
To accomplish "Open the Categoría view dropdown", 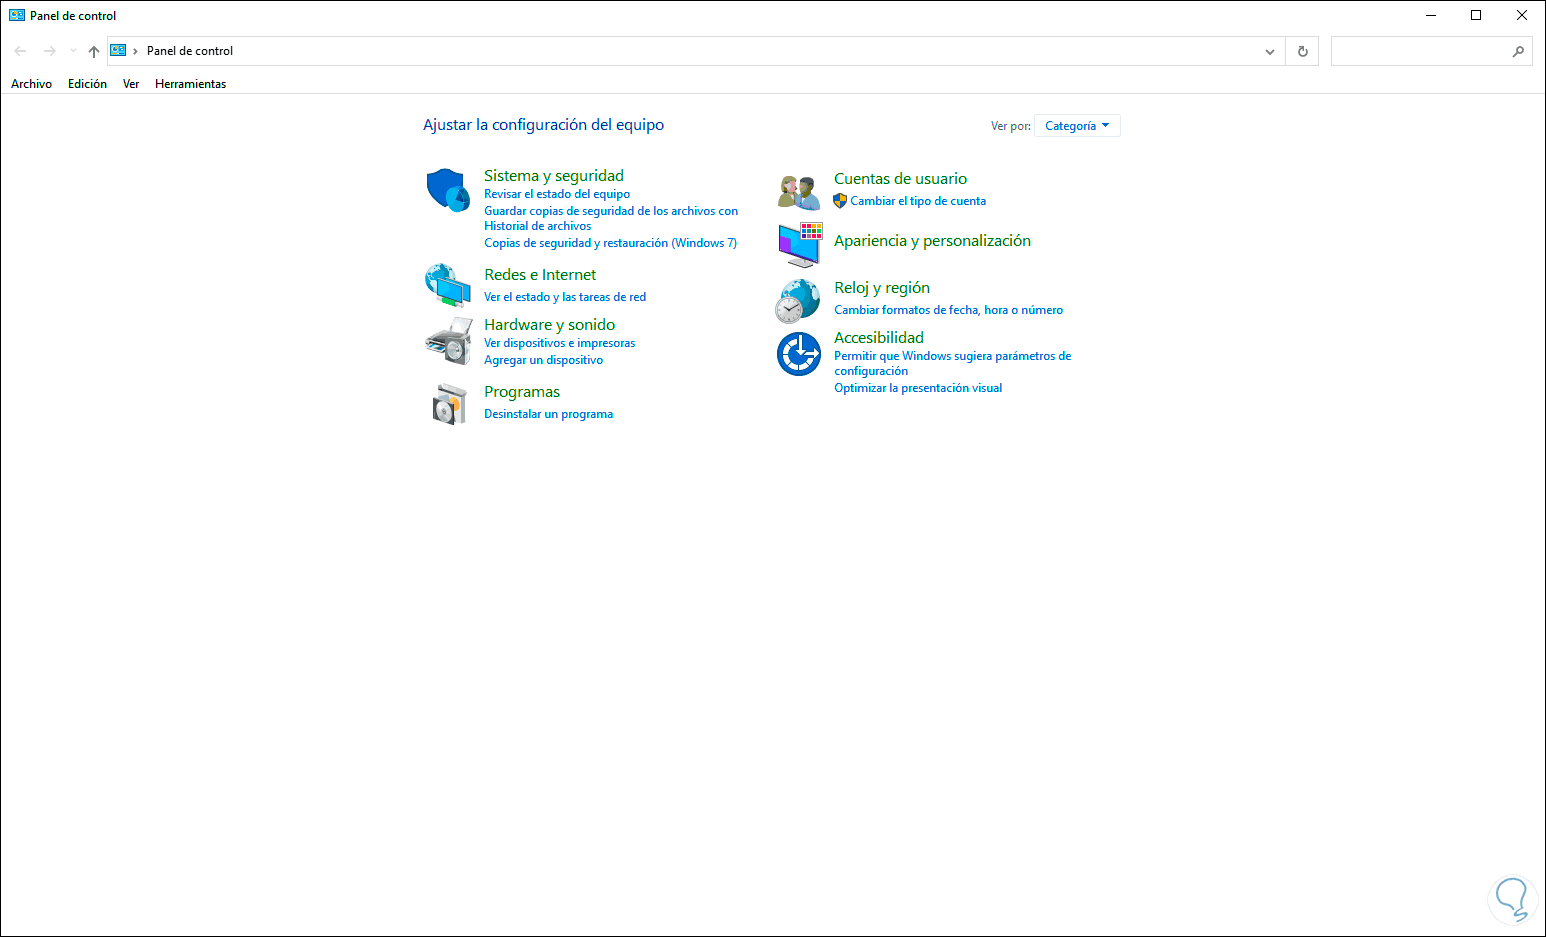I will [1077, 125].
